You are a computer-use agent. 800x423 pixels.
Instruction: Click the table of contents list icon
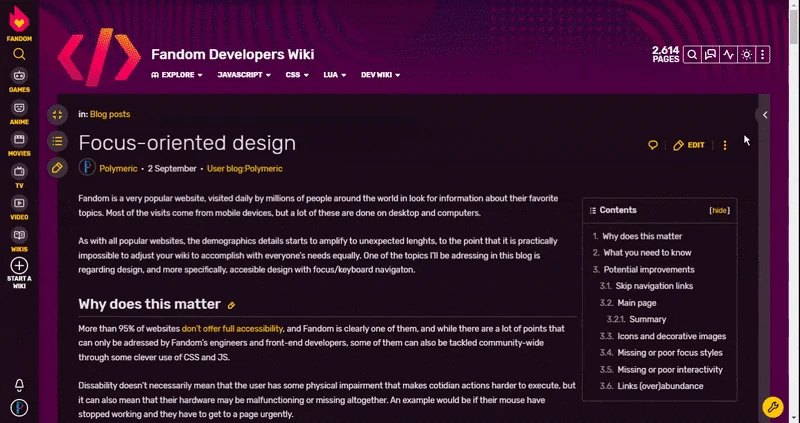(x=57, y=141)
